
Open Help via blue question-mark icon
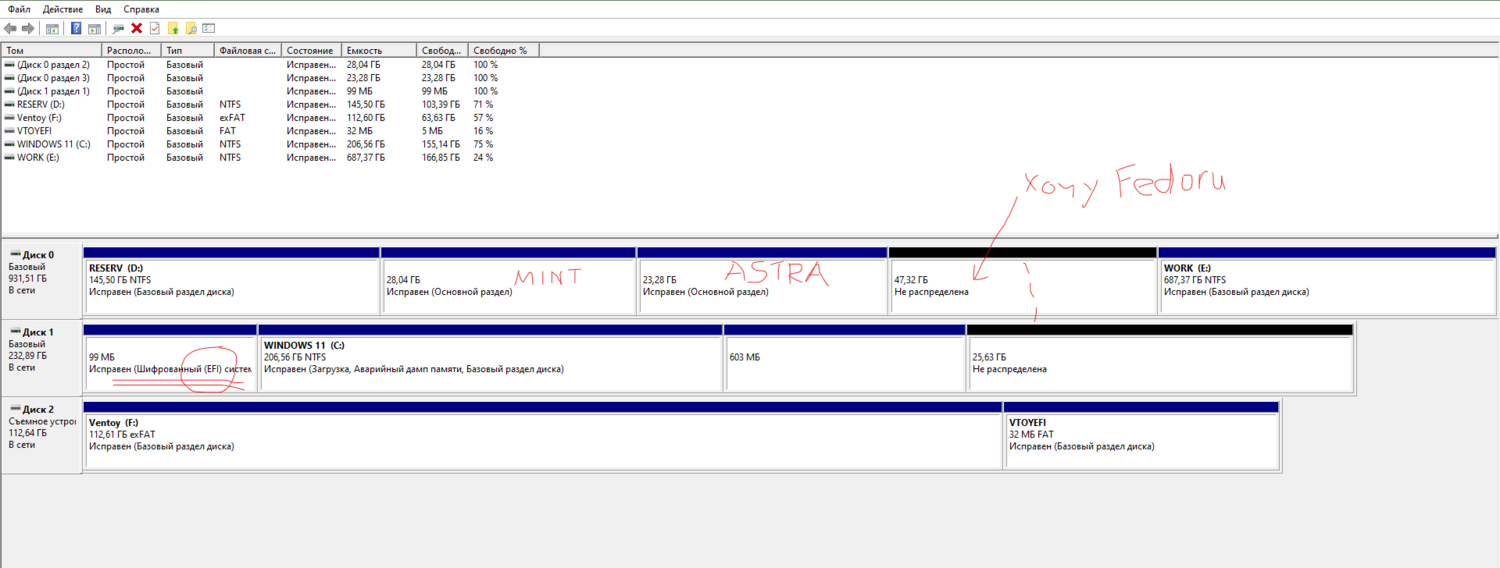(76, 28)
